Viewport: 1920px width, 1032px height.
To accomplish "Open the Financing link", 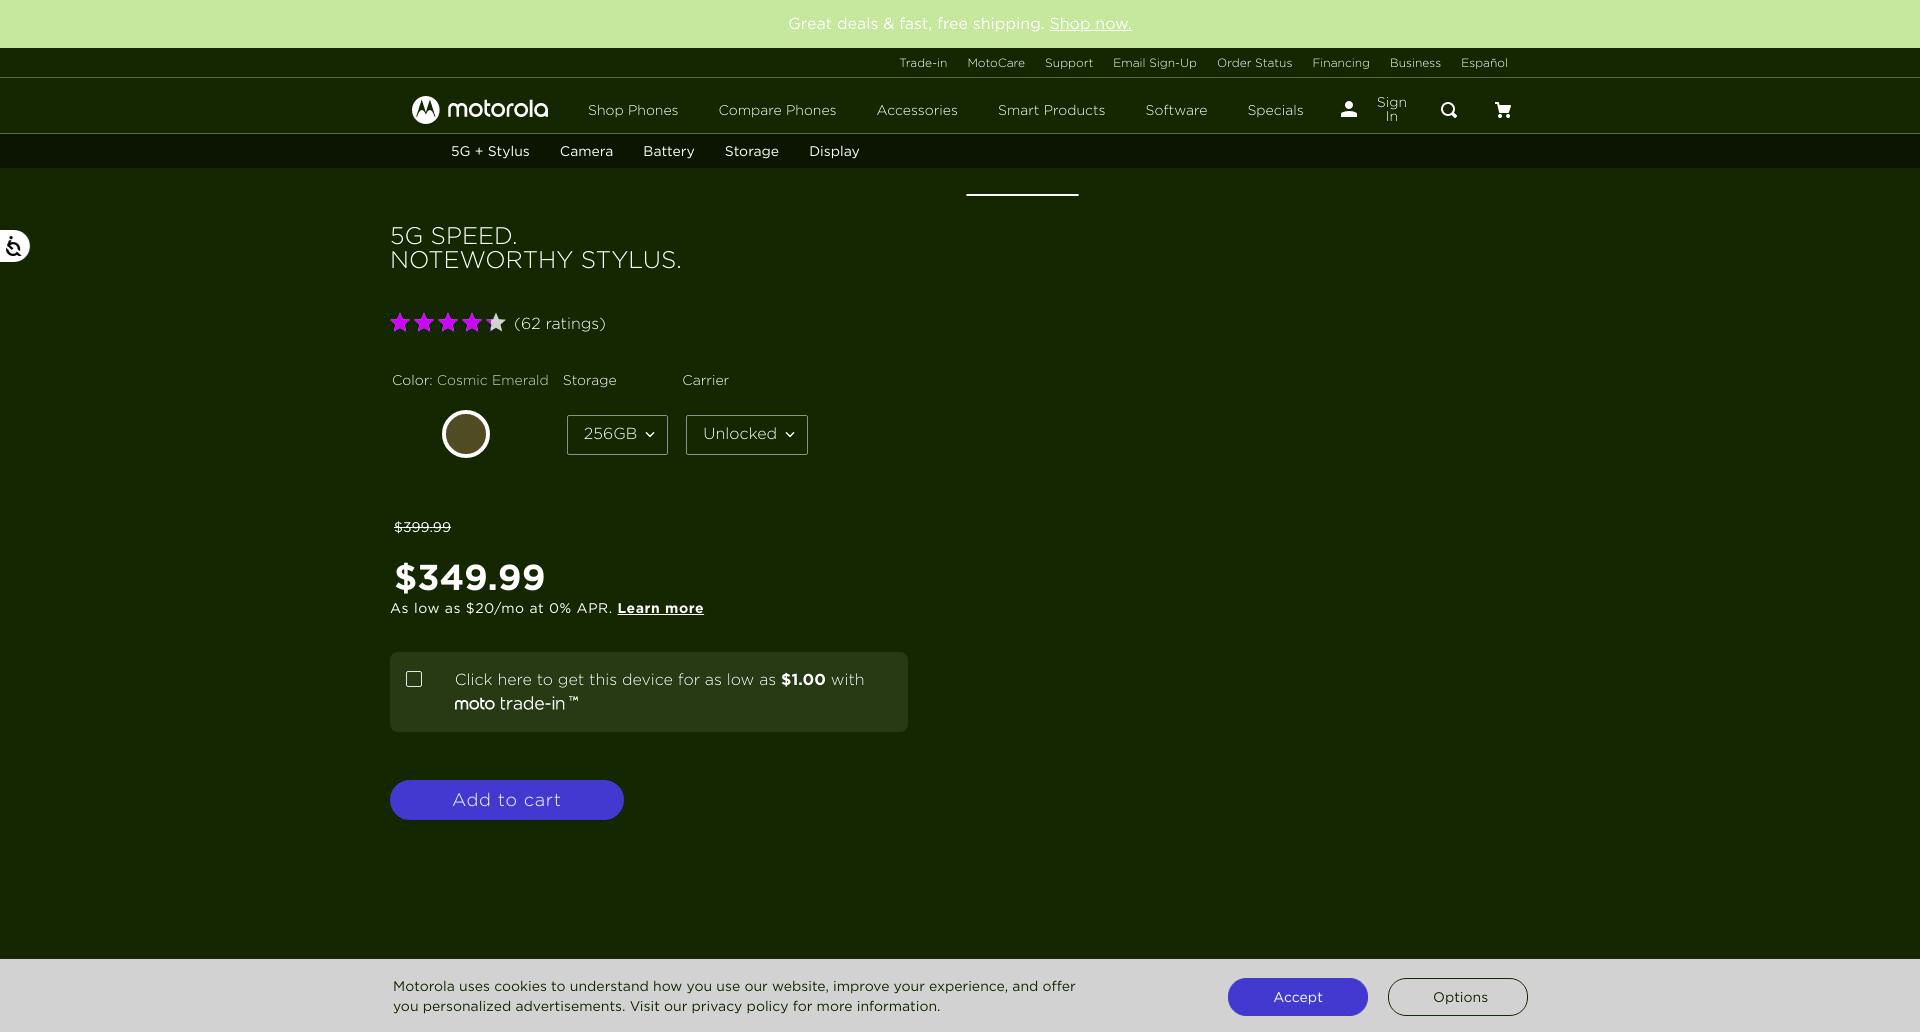I will pos(1340,63).
